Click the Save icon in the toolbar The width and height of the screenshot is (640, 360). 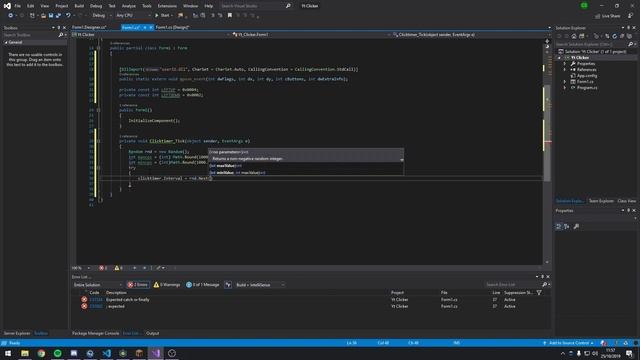pyautogui.click(x=51, y=16)
